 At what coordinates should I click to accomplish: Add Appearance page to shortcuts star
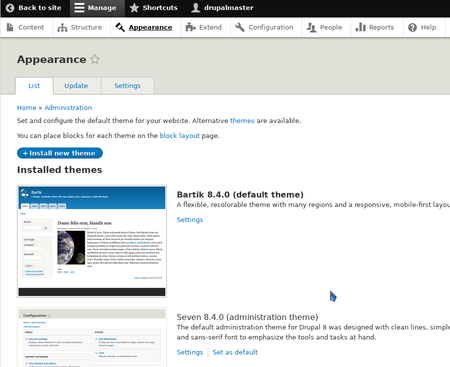95,59
